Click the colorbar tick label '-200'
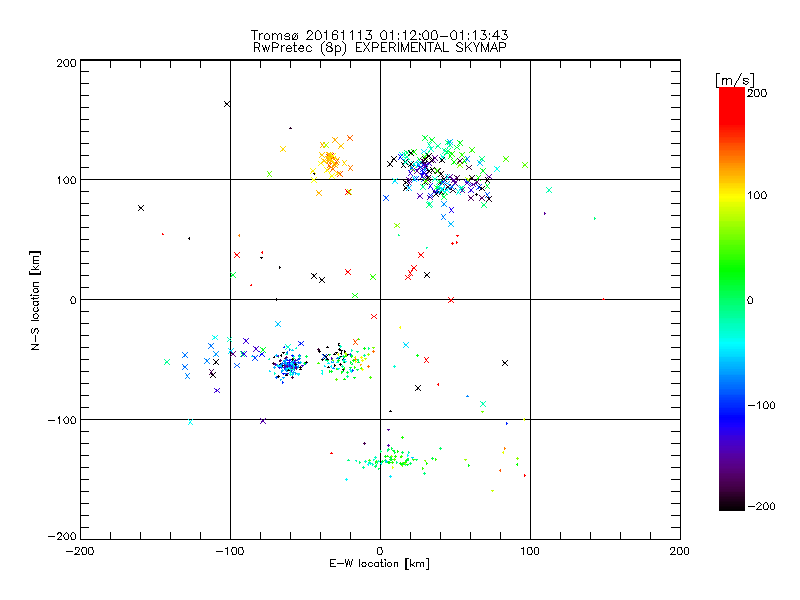Image resolution: width=800 pixels, height=600 pixels. [x=761, y=506]
